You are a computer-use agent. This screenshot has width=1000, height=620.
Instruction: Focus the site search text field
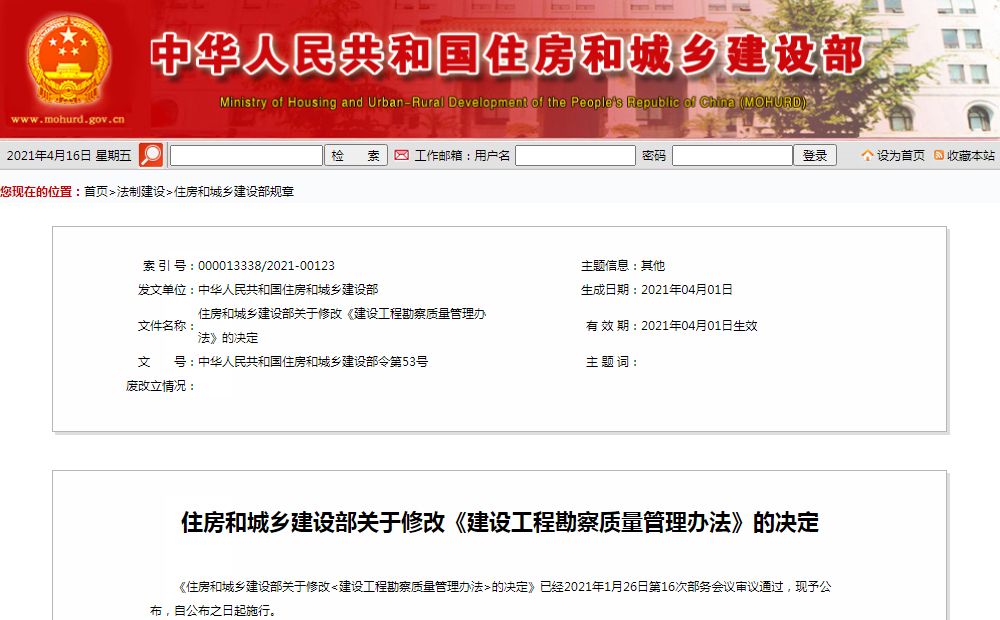(x=246, y=156)
